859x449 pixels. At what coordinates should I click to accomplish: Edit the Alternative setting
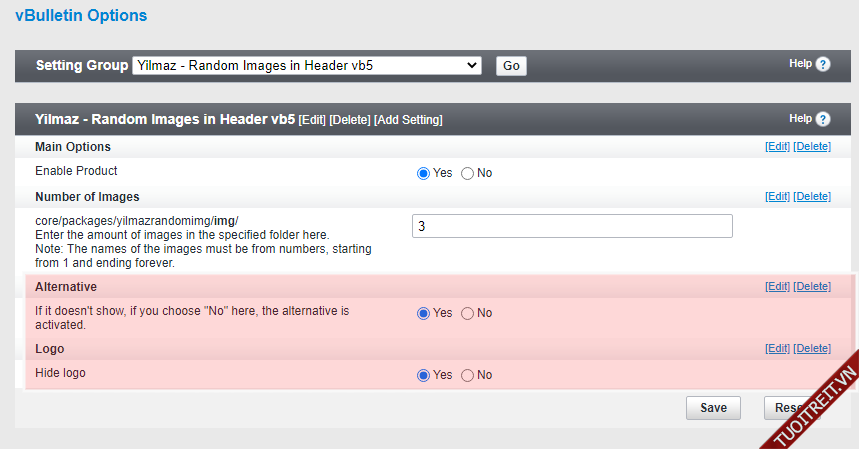pos(777,287)
